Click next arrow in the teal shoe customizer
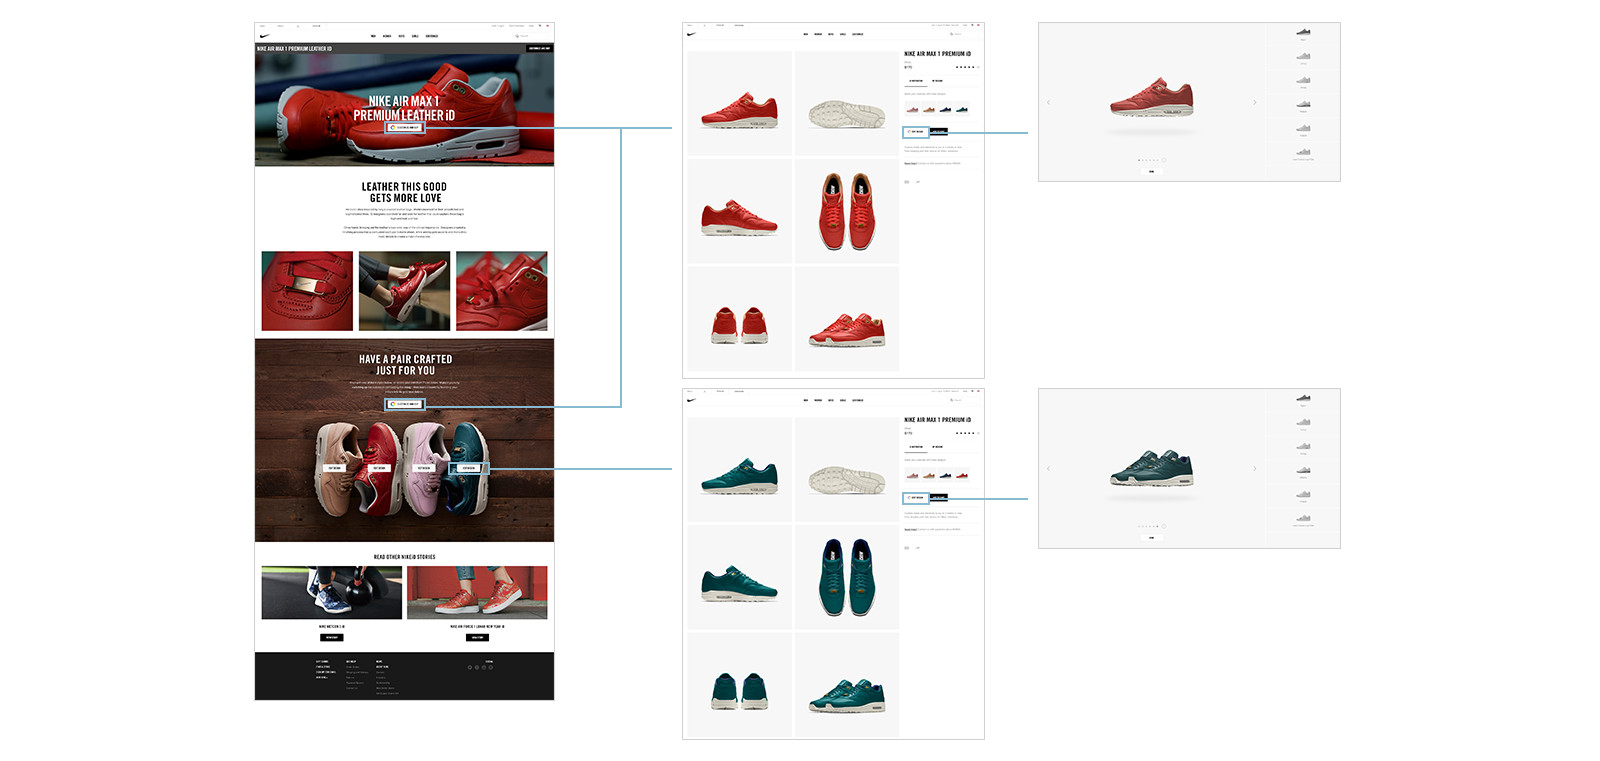The image size is (1600, 761). pyautogui.click(x=1255, y=468)
